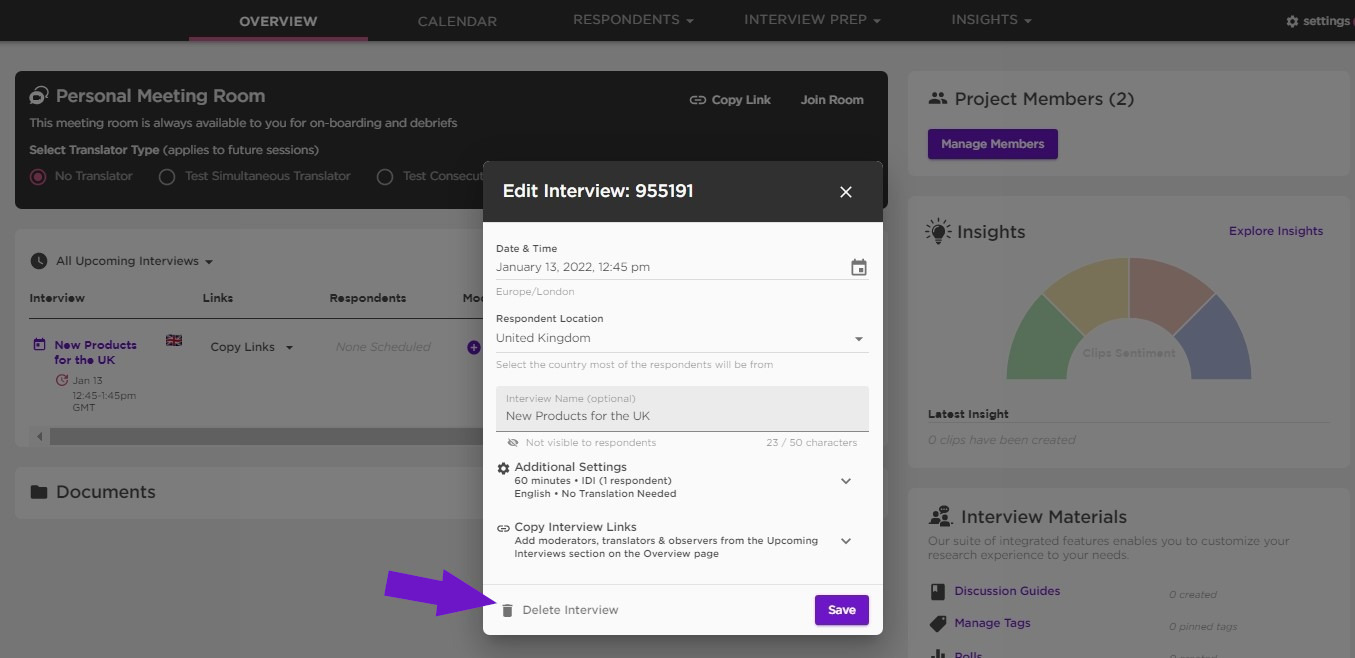Expand the Additional Settings section chevron
This screenshot has height=658, width=1355.
pos(846,481)
